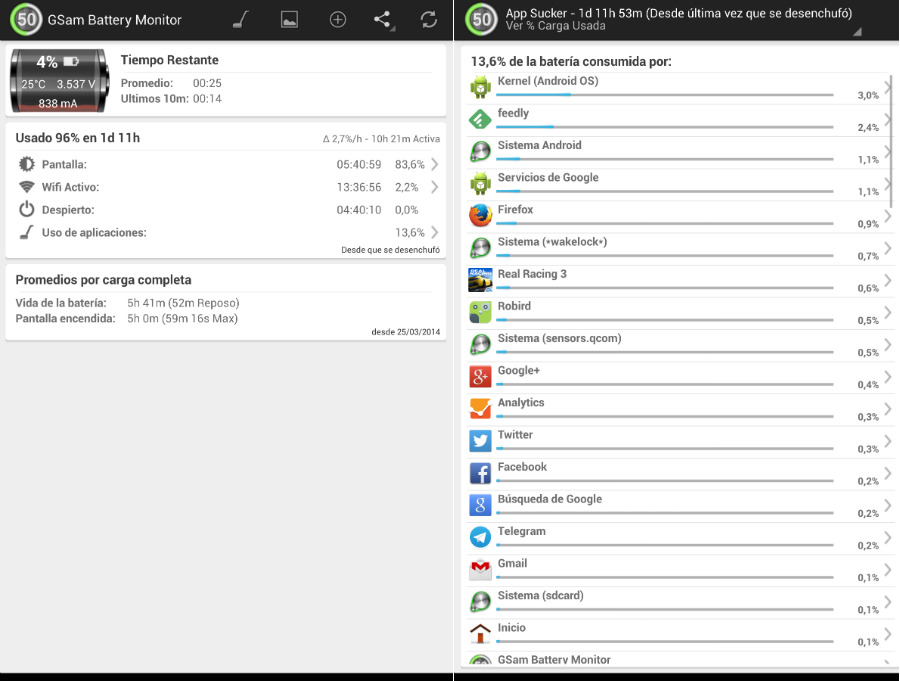Tap the Robird app icon
This screenshot has height=681, width=900.
point(480,312)
